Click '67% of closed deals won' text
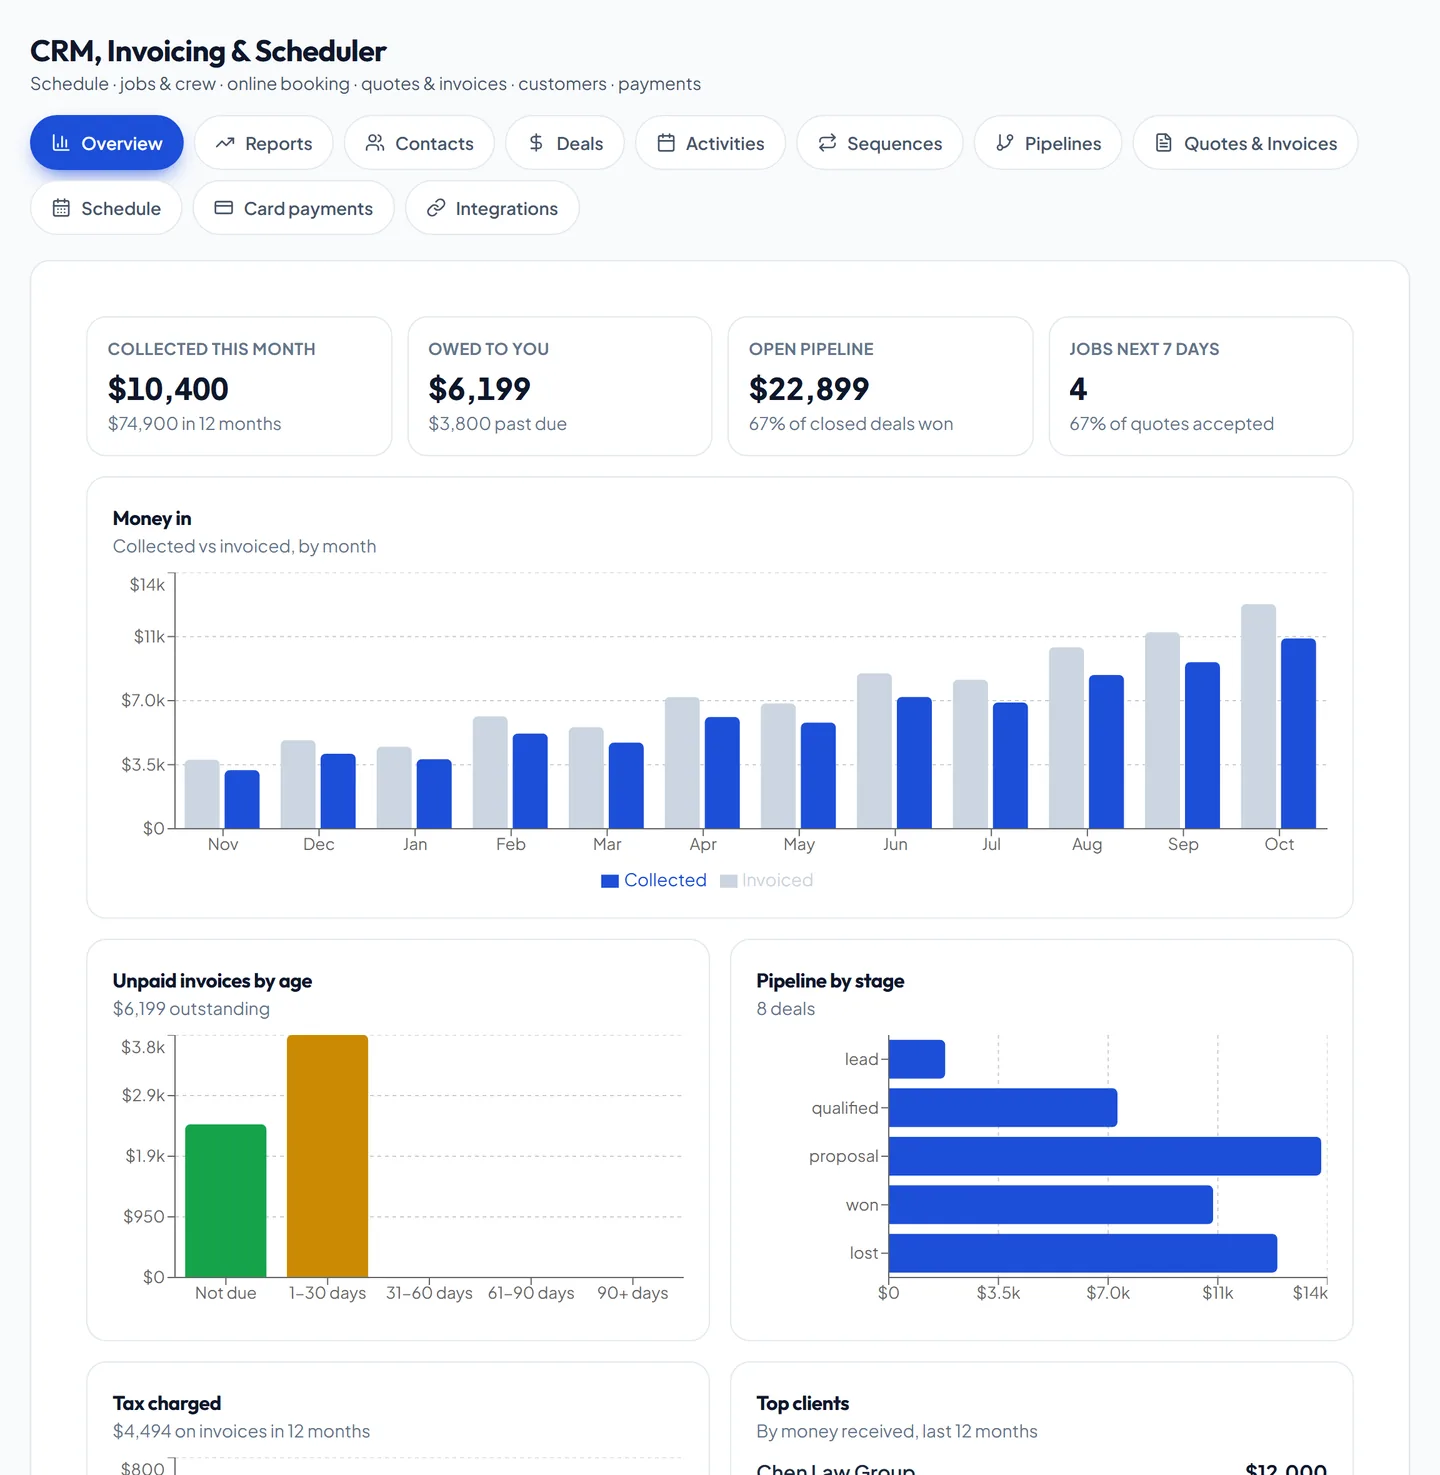 [x=851, y=424]
